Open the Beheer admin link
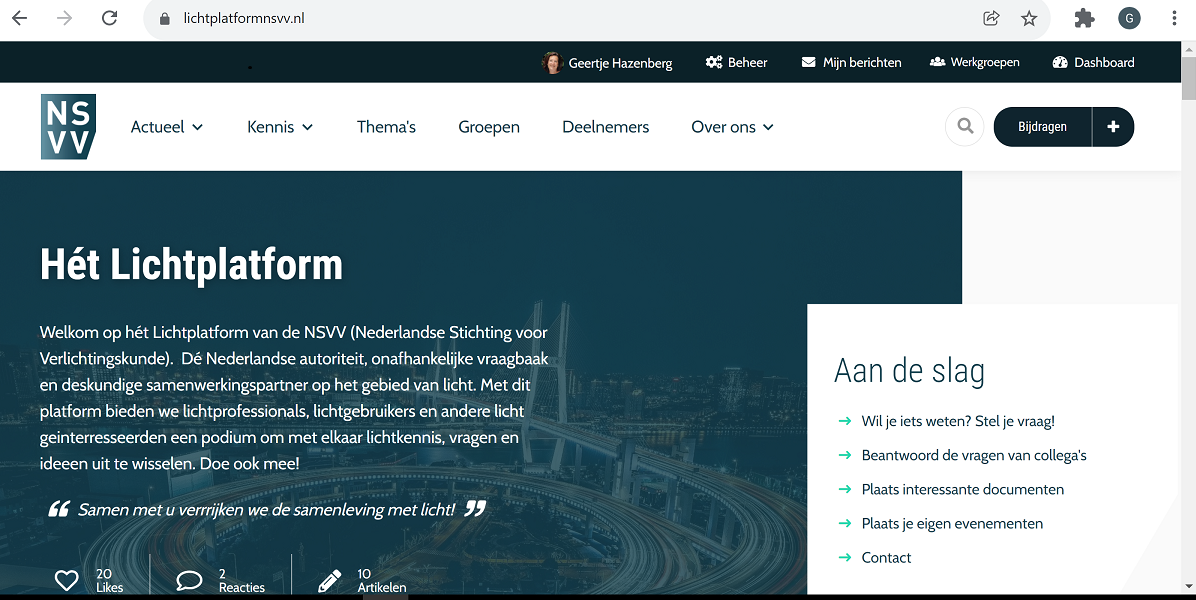The height and width of the screenshot is (600, 1196). click(x=748, y=63)
